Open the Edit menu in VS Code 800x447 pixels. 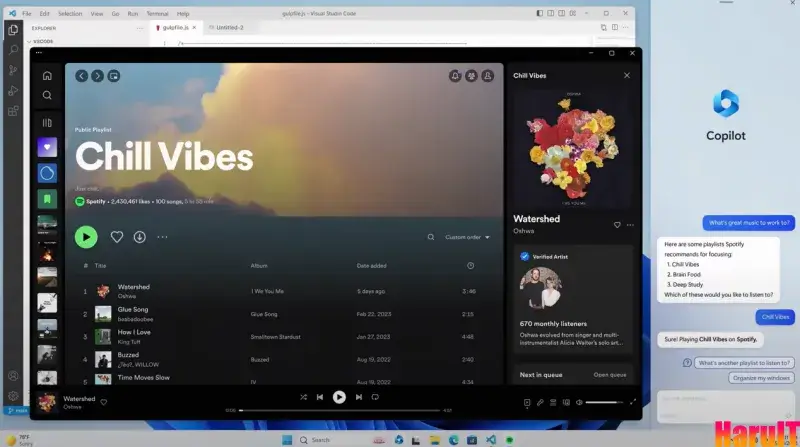pos(44,14)
